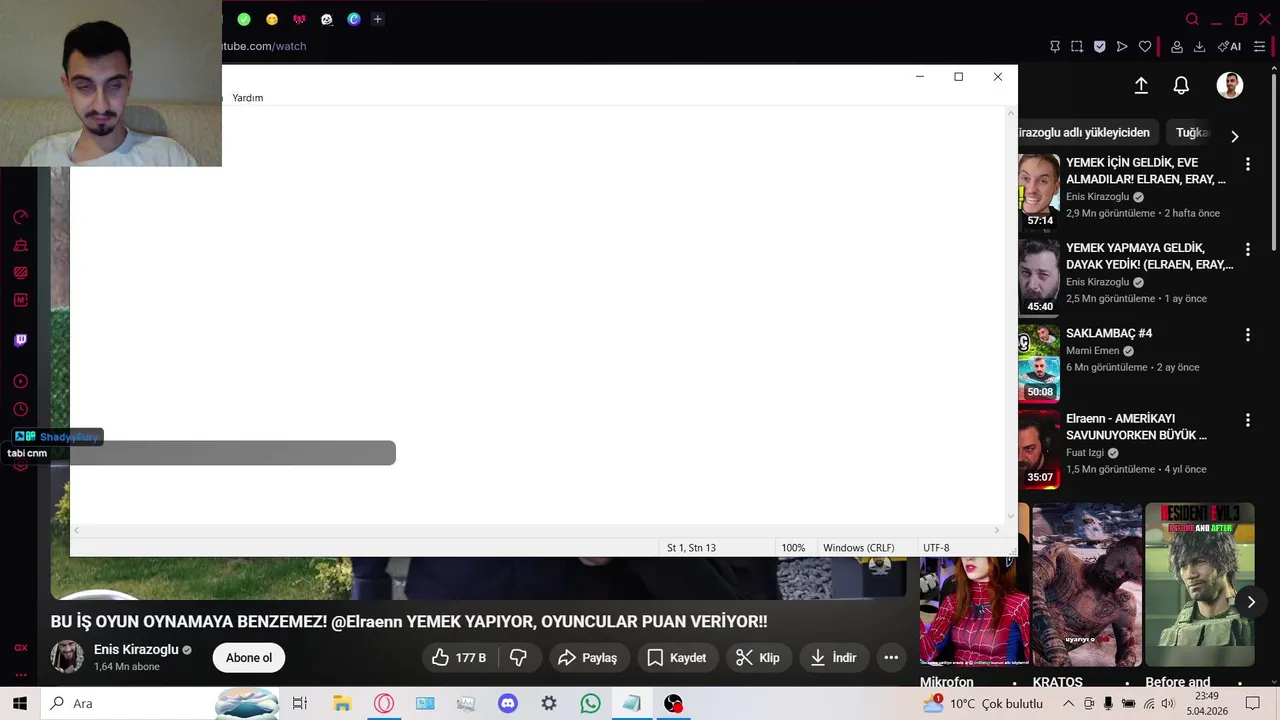Click the red tab search magnifier icon

coord(1192,19)
